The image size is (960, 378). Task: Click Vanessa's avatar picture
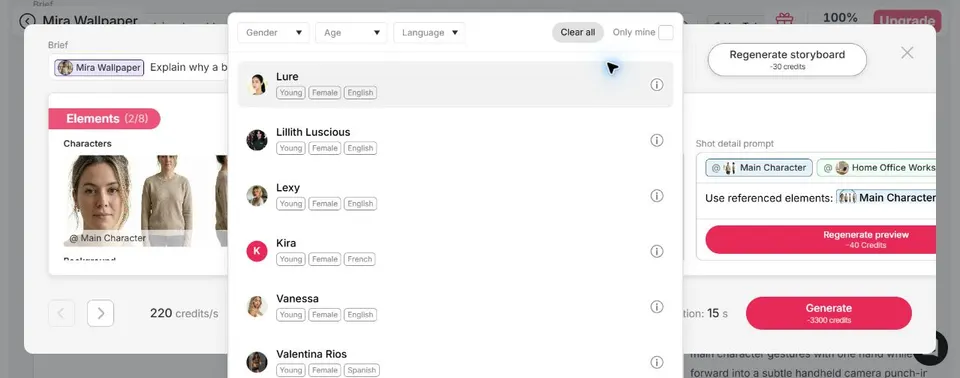257,306
